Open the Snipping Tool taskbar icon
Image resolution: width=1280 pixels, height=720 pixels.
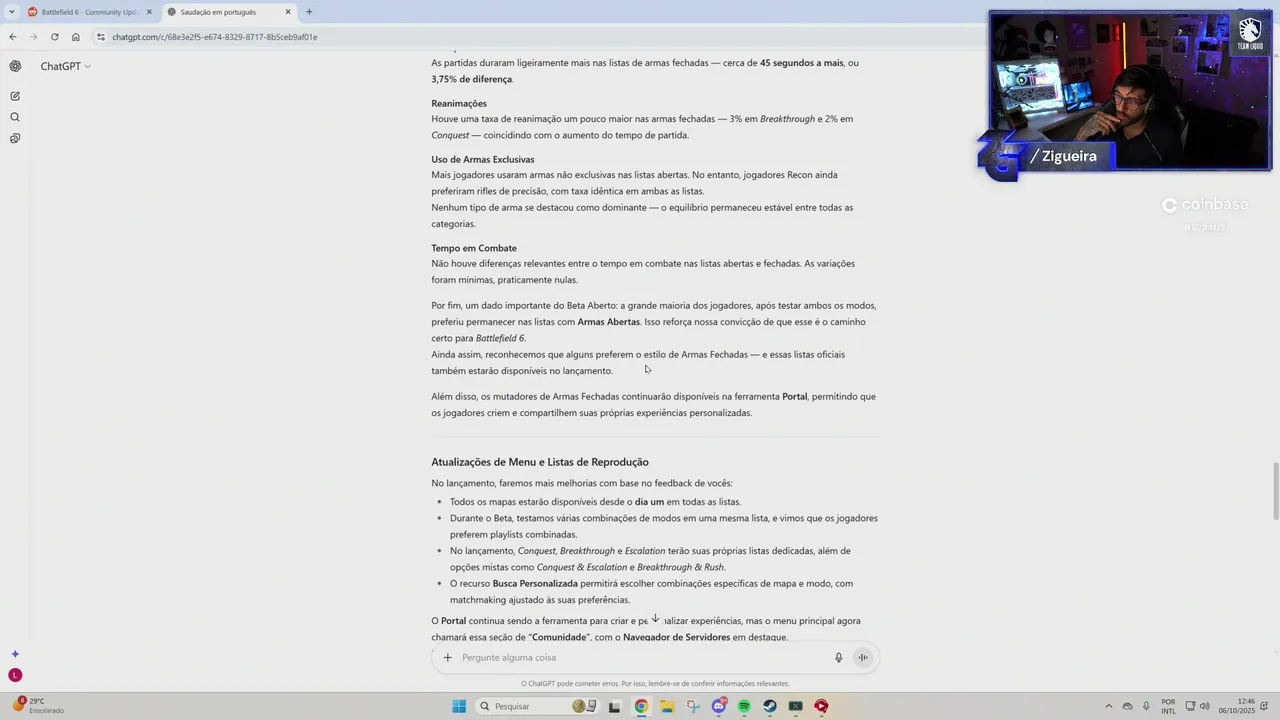(x=693, y=706)
